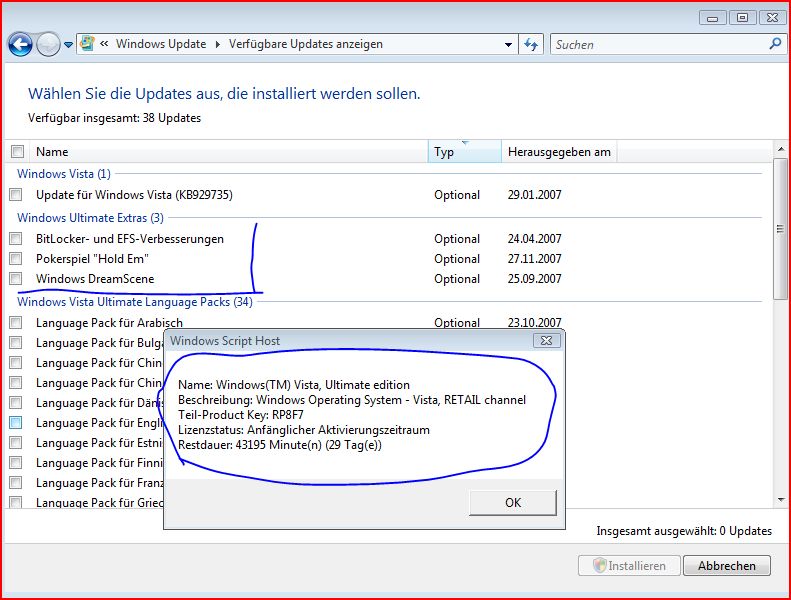Click the forward navigation arrow

(x=48, y=45)
